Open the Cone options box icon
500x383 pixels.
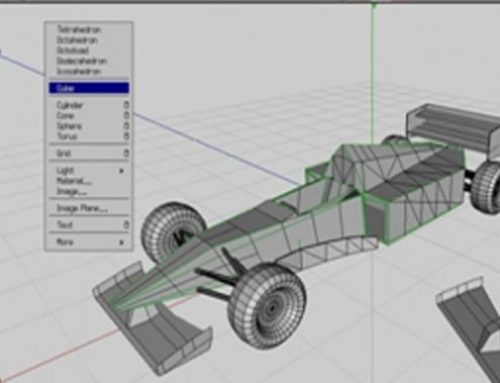[126, 116]
